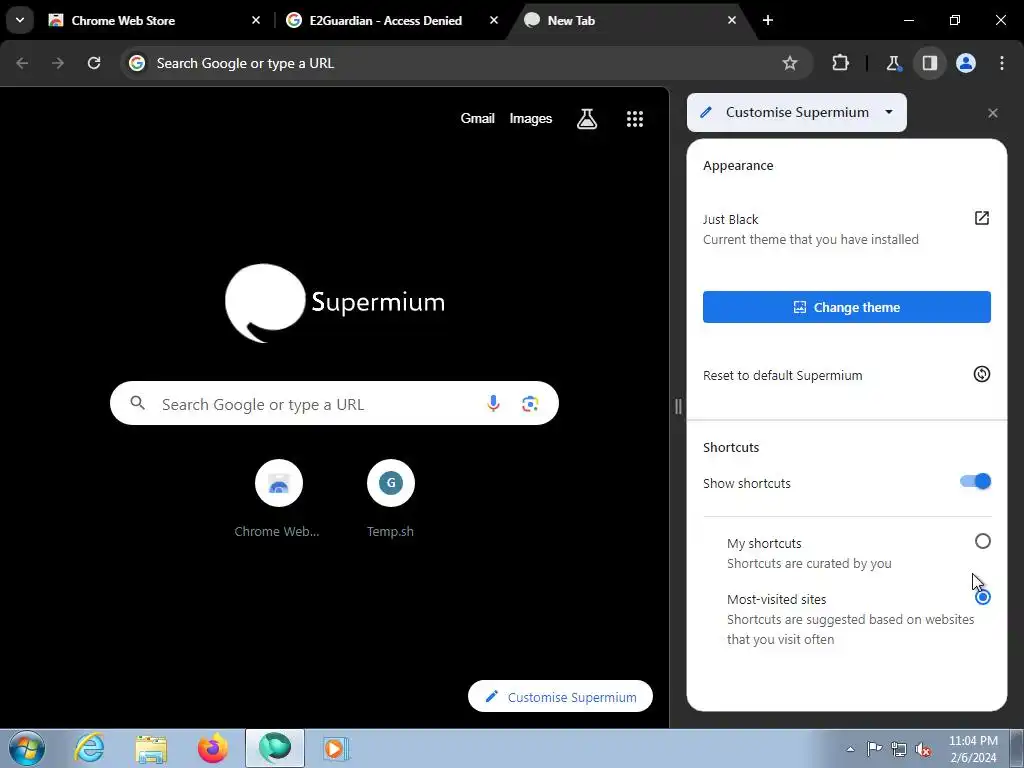Click the Reset to default Supermium icon
The width and height of the screenshot is (1024, 768).
pos(982,374)
